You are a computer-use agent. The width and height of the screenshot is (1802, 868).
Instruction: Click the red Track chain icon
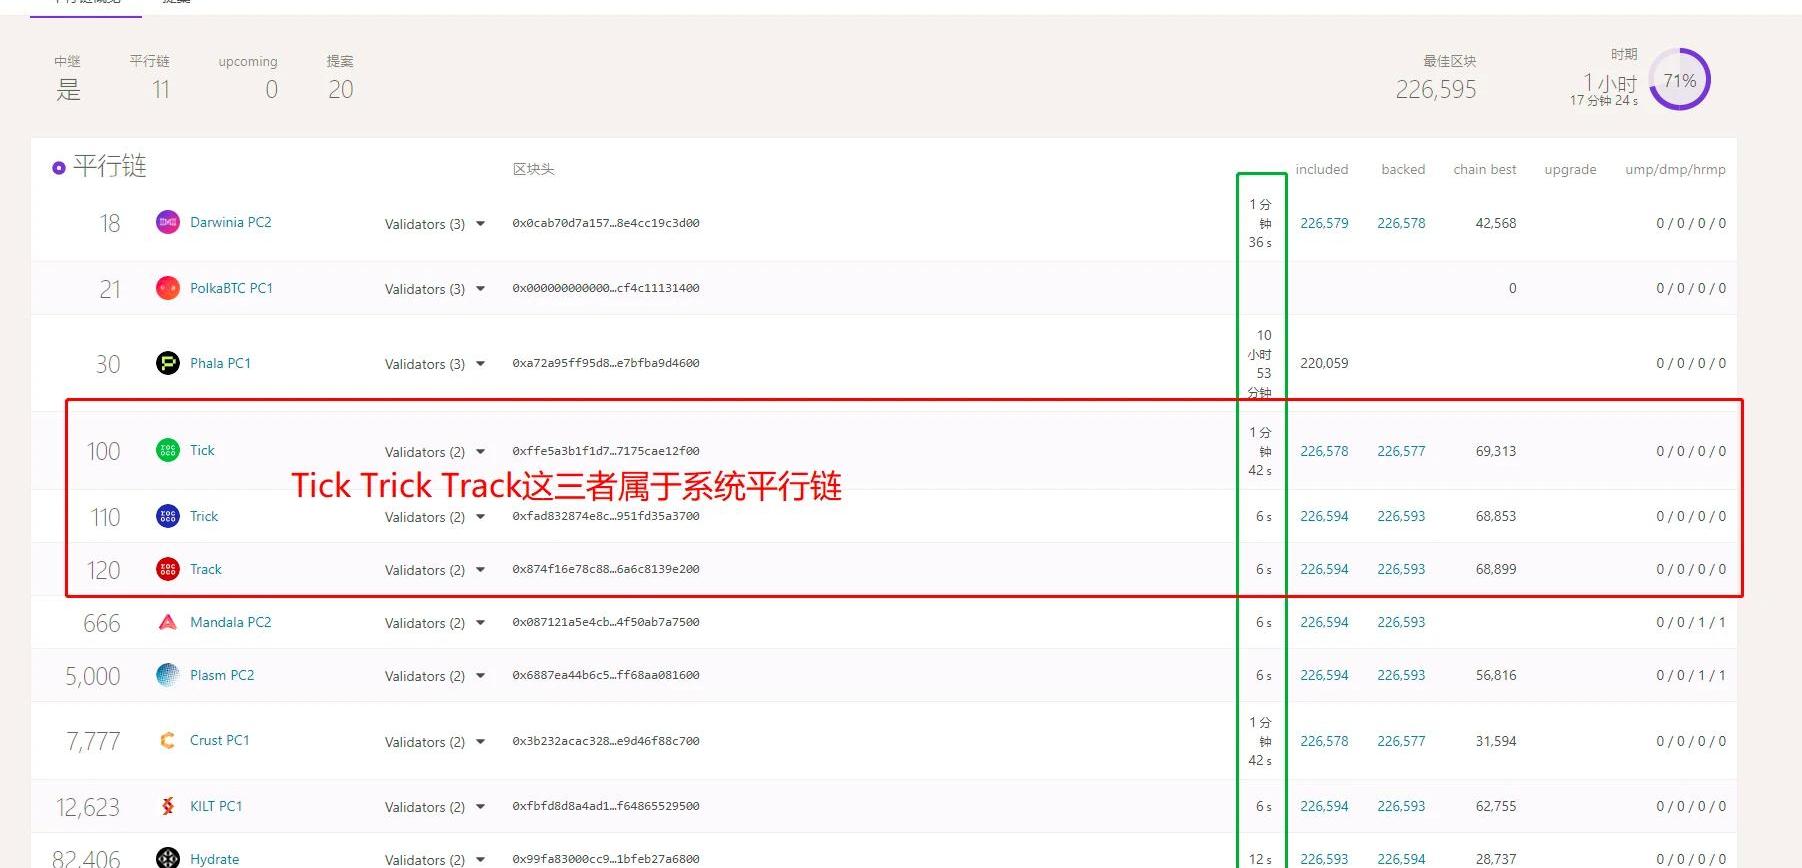tap(167, 569)
